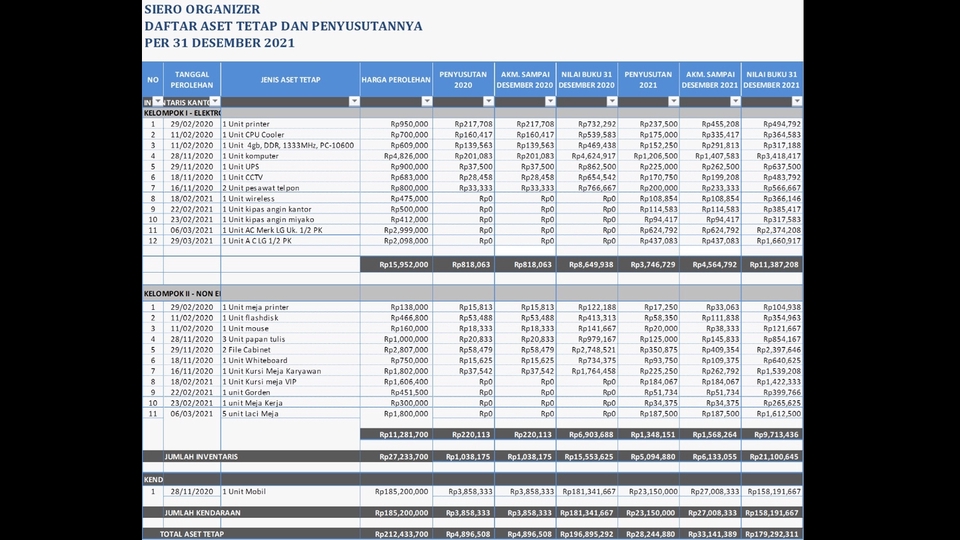Open the NILAI BUKU 31 DESEMBER 2020 filter dropdown

612,102
